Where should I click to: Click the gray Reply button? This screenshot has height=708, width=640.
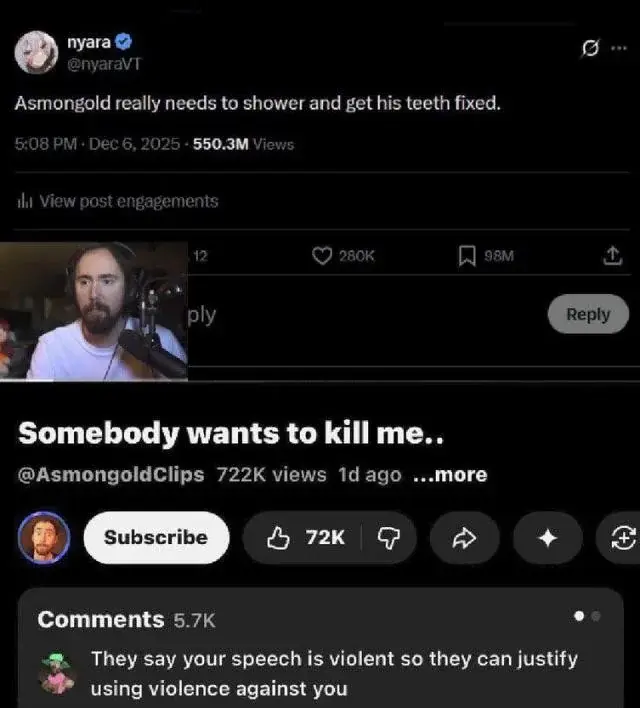(588, 314)
